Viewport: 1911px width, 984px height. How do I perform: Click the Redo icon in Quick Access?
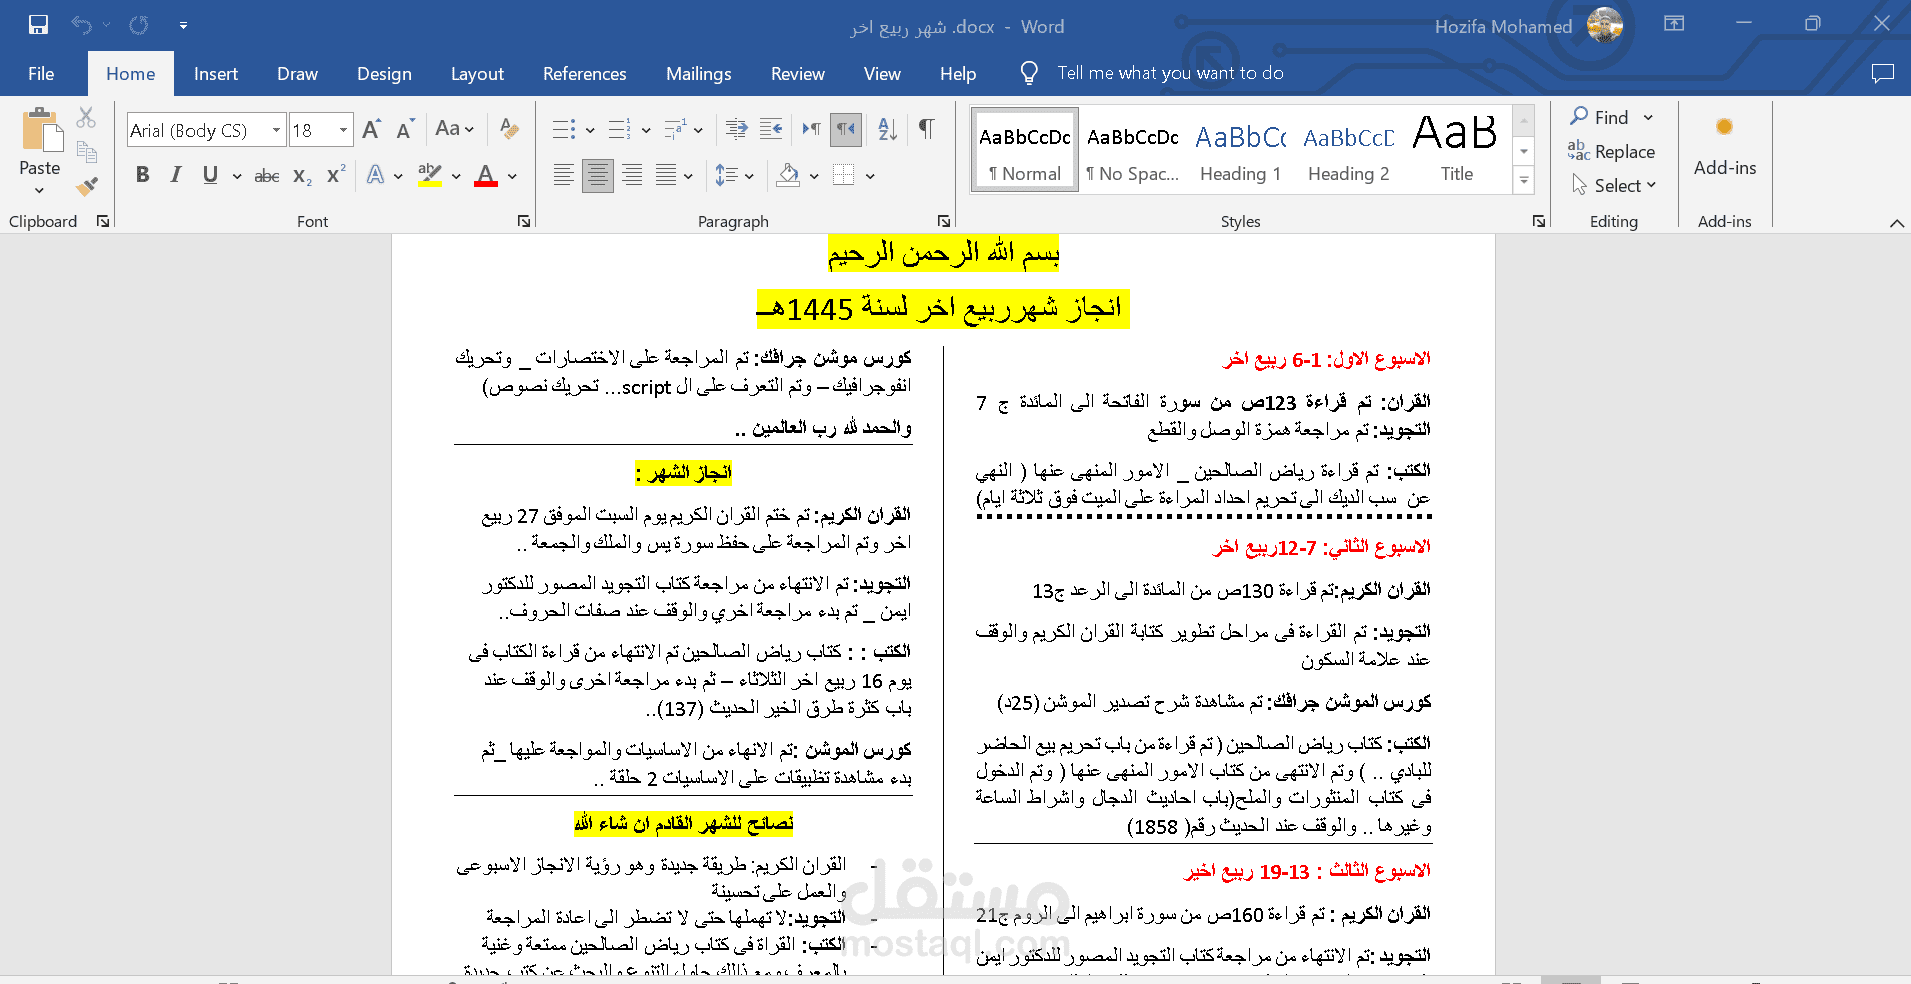tap(139, 25)
